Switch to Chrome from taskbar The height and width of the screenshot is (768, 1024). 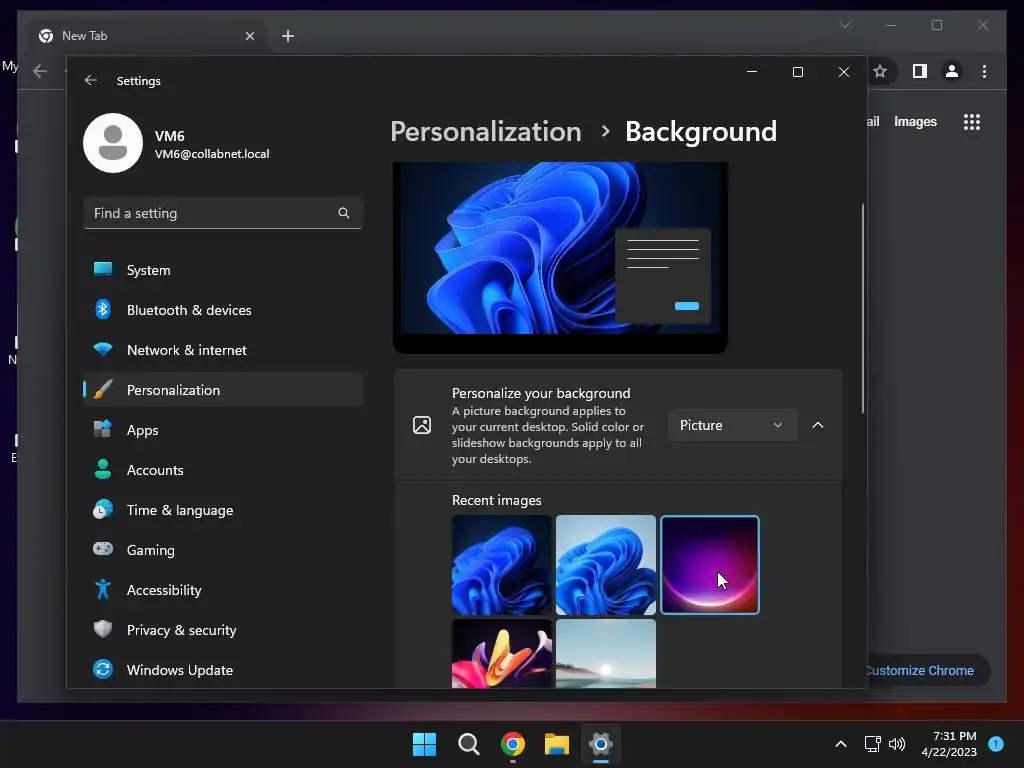pos(513,744)
